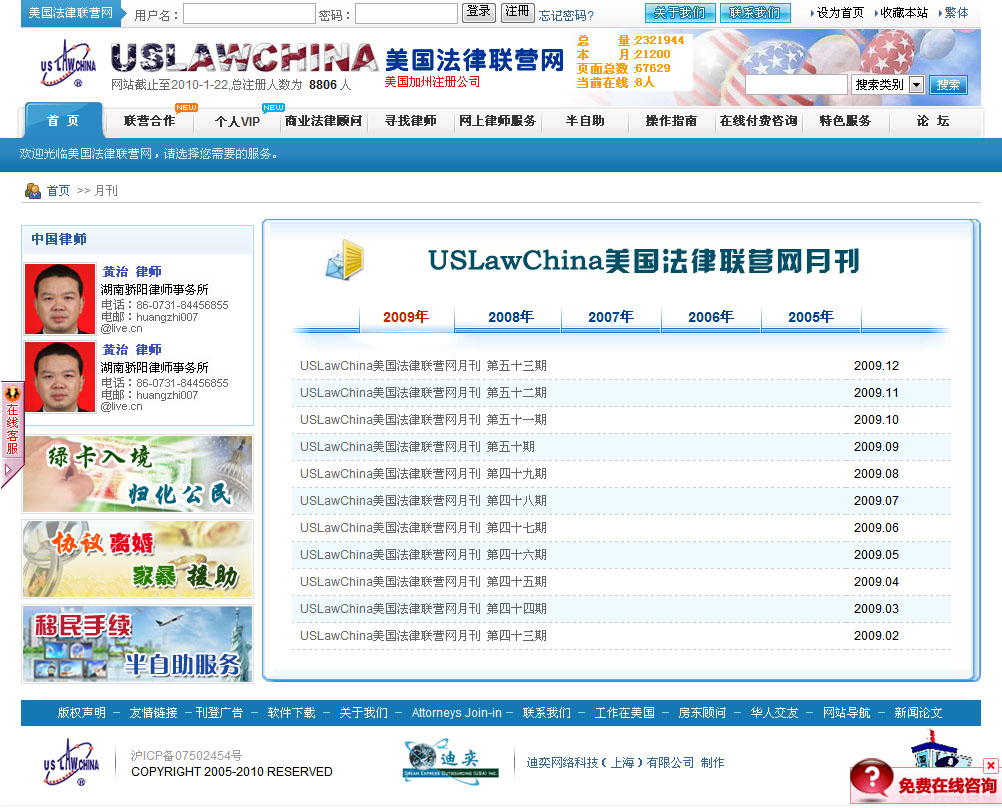Click 收藏本站 link
1002x808 pixels.
click(904, 13)
